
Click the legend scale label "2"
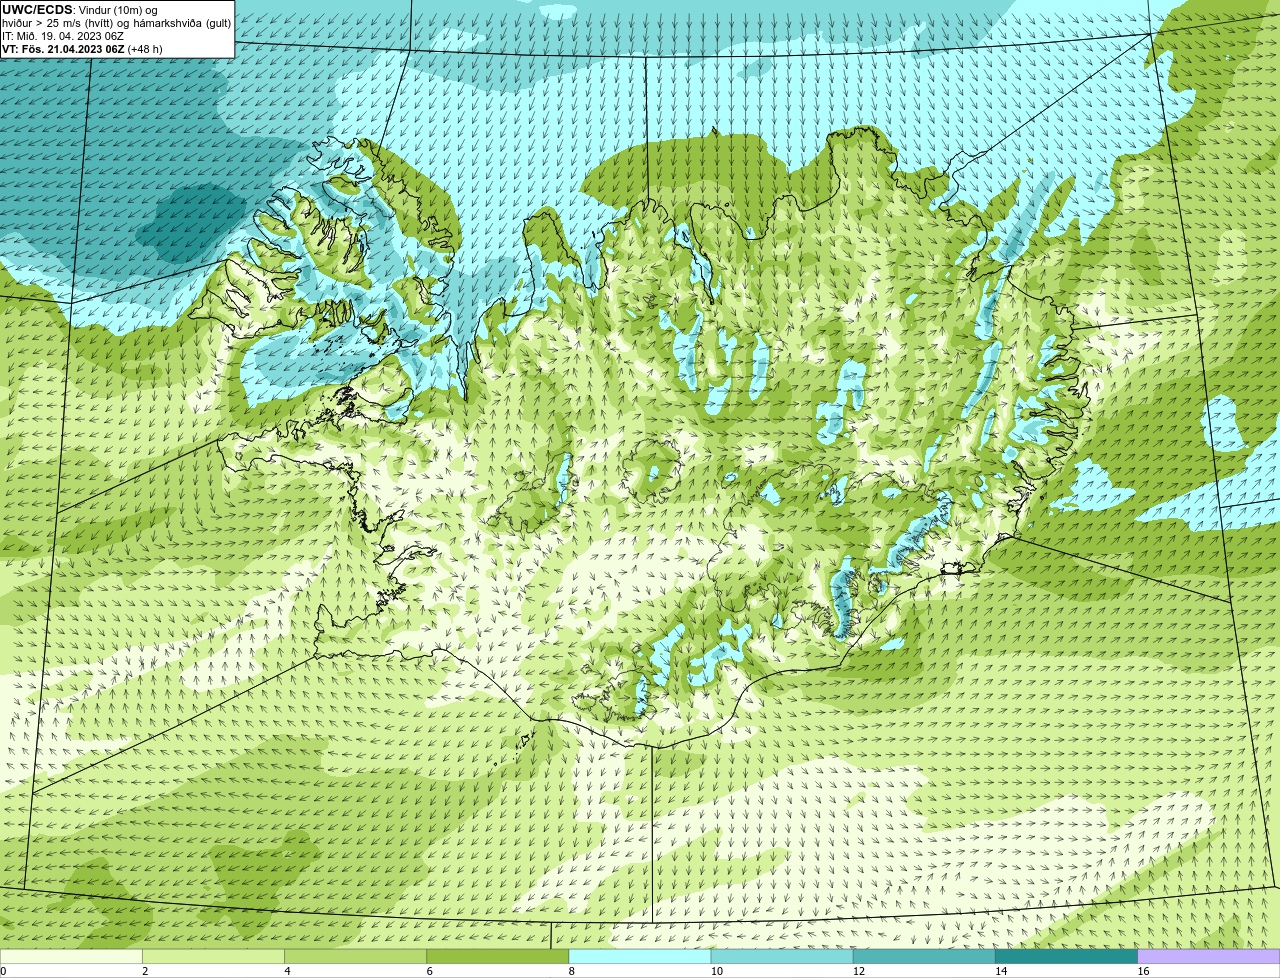(x=145, y=971)
